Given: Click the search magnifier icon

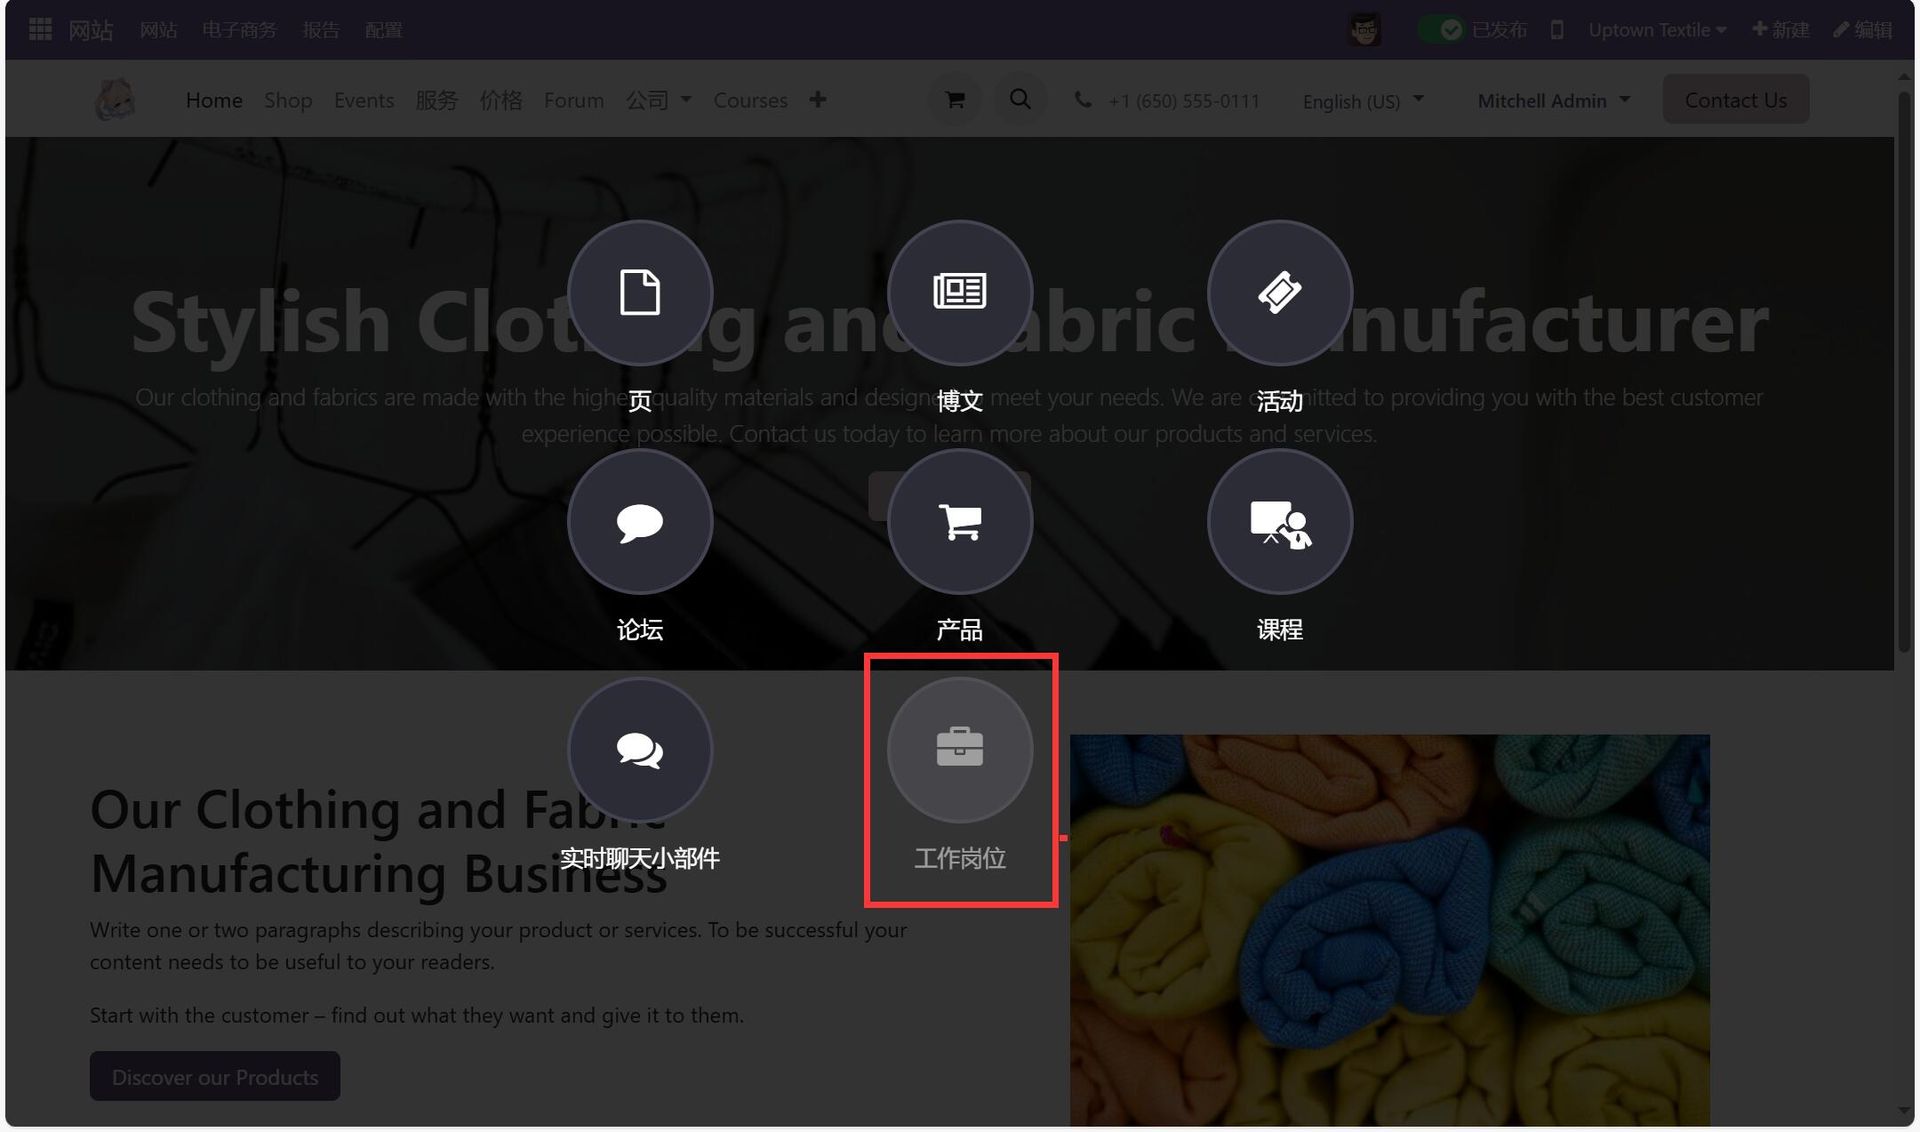Looking at the screenshot, I should 1020,100.
